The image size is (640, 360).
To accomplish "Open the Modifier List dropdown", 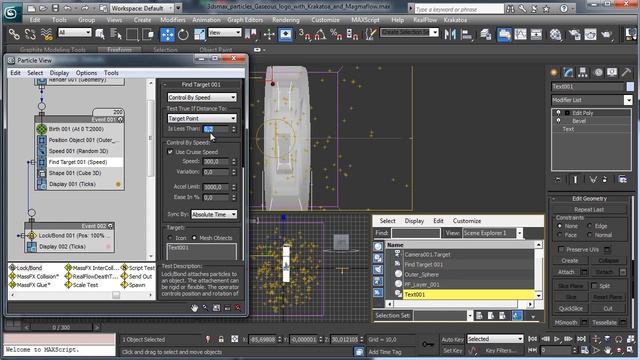I will (591, 100).
